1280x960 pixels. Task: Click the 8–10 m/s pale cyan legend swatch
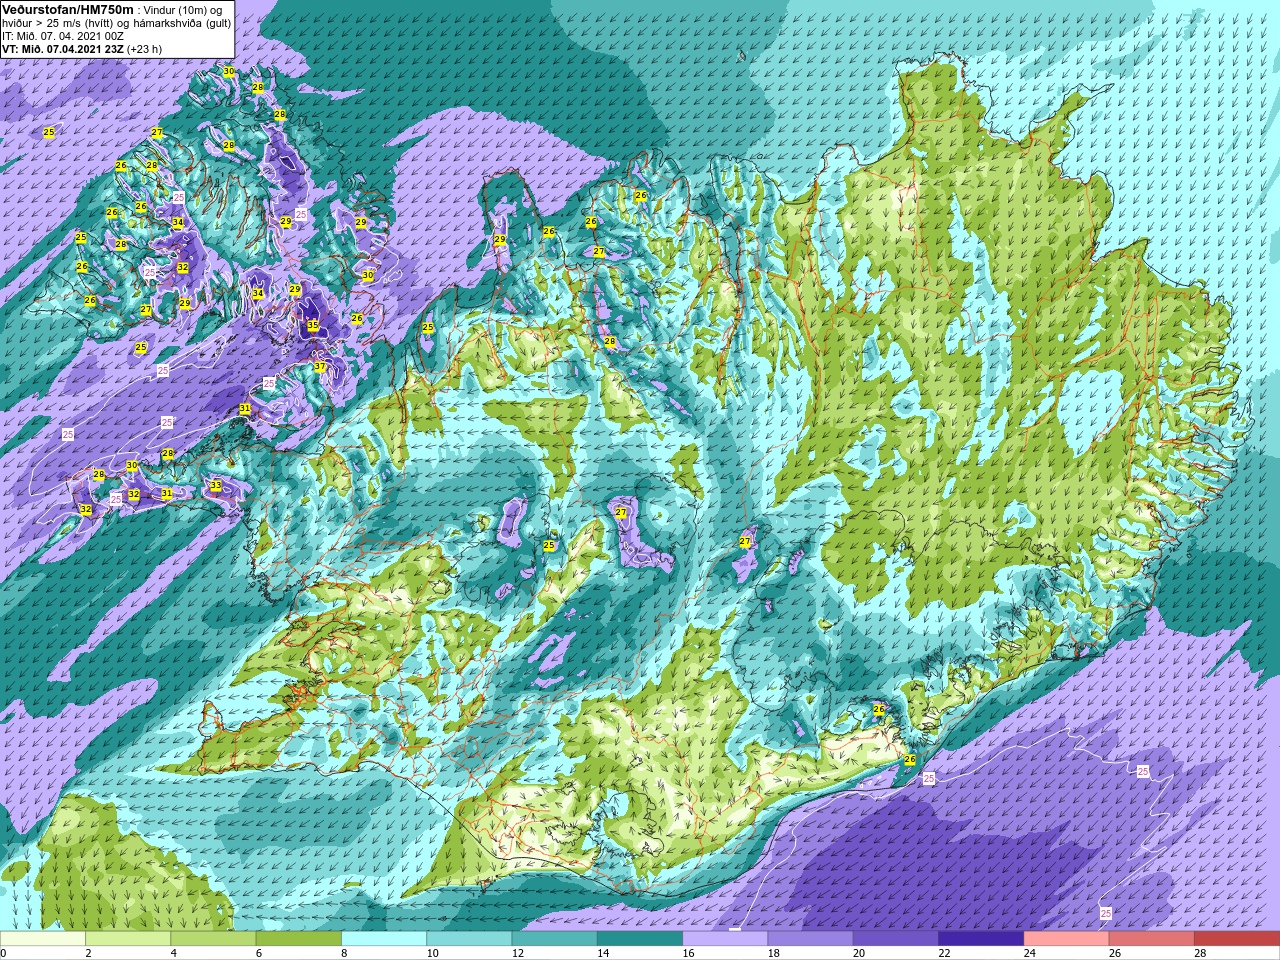click(384, 939)
